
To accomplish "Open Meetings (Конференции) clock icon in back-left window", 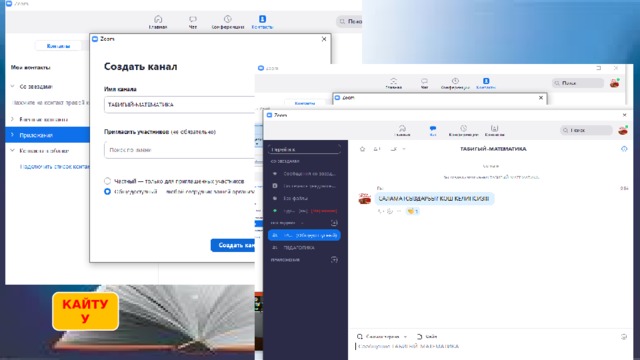I will 228,22.
